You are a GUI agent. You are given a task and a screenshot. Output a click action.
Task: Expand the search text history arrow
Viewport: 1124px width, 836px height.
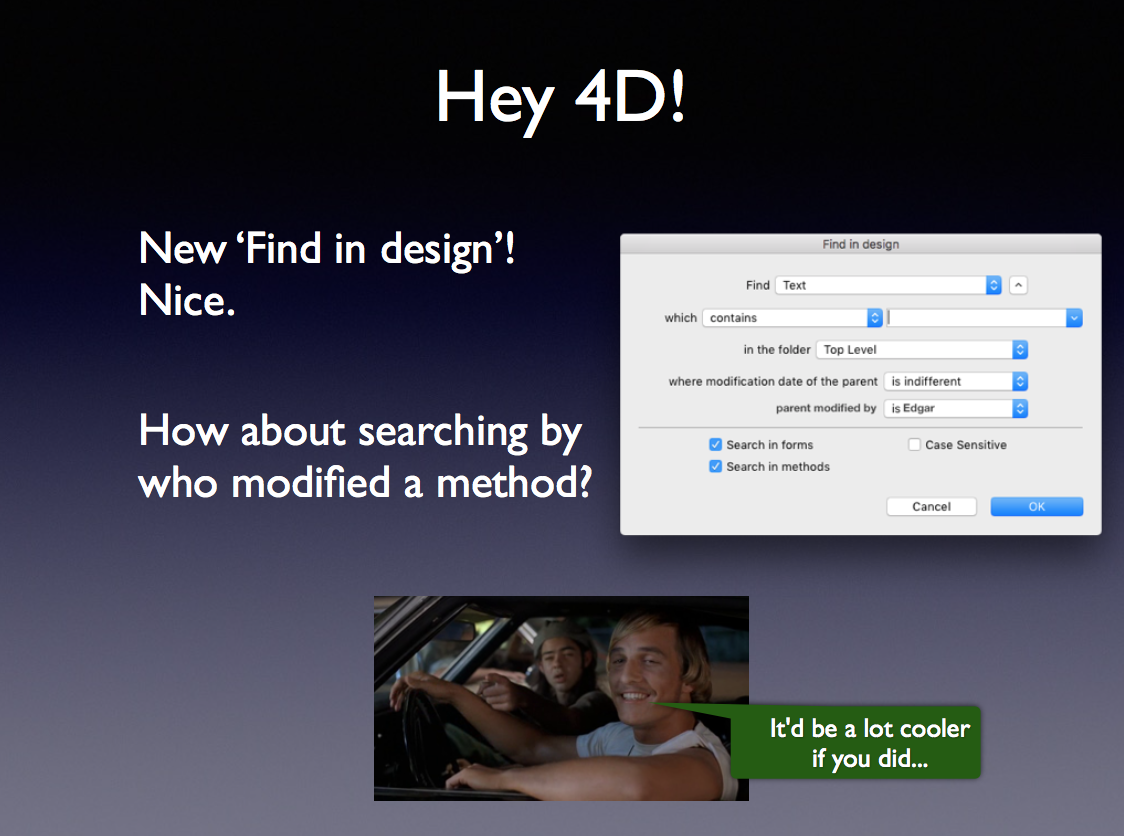point(1074,318)
